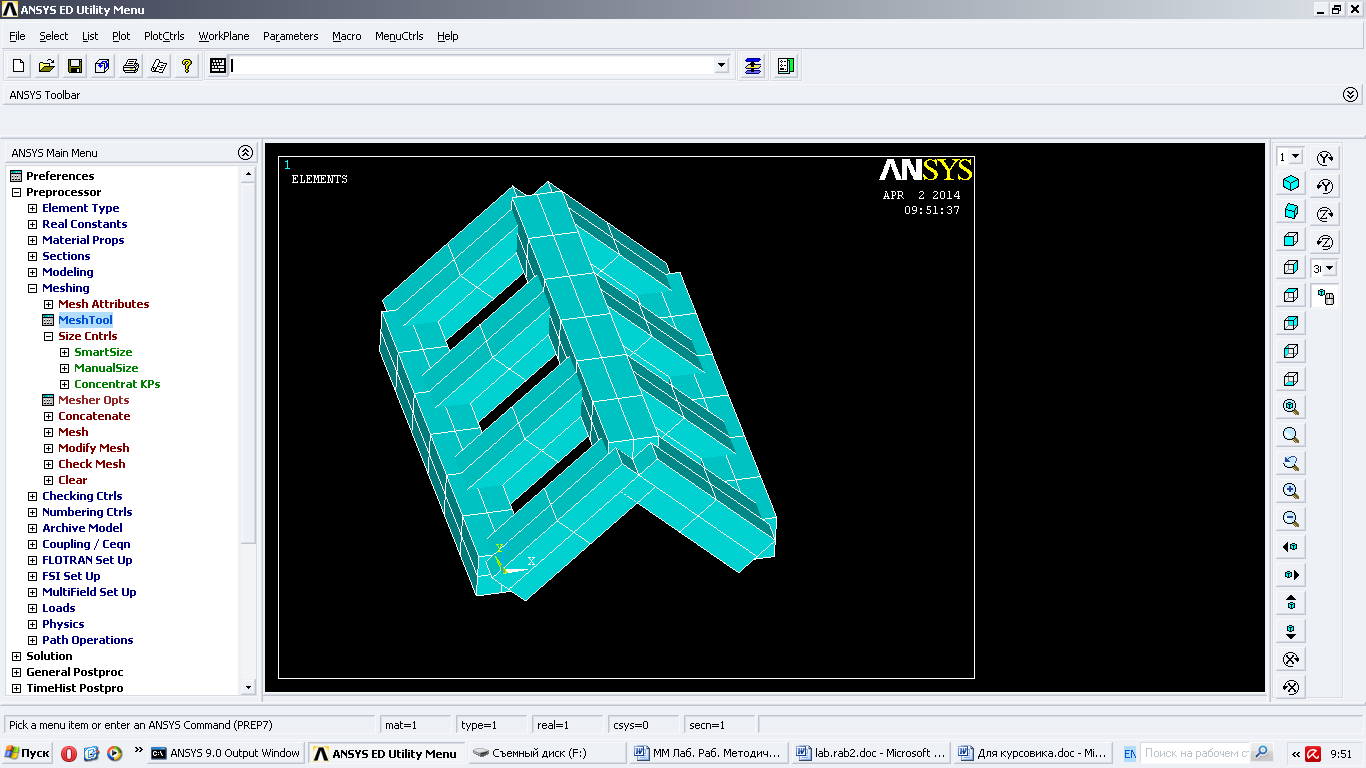Switch to the removable disk F: taskbar window

[x=547, y=754]
